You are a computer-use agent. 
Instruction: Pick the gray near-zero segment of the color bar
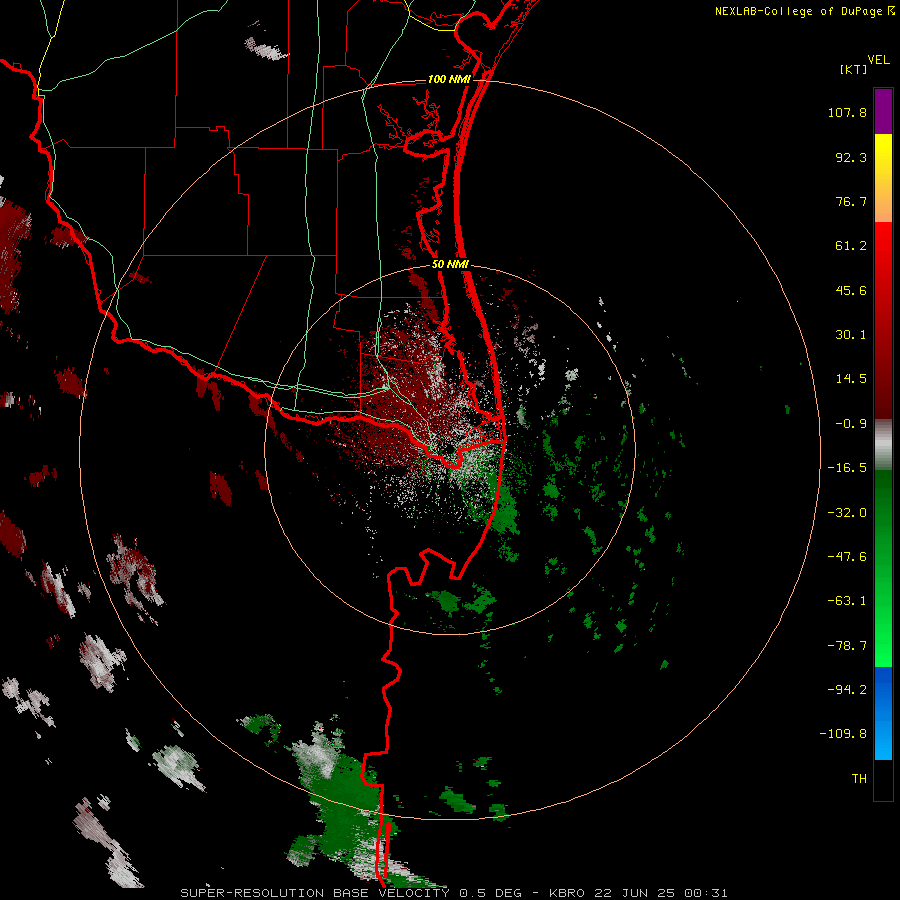click(883, 444)
